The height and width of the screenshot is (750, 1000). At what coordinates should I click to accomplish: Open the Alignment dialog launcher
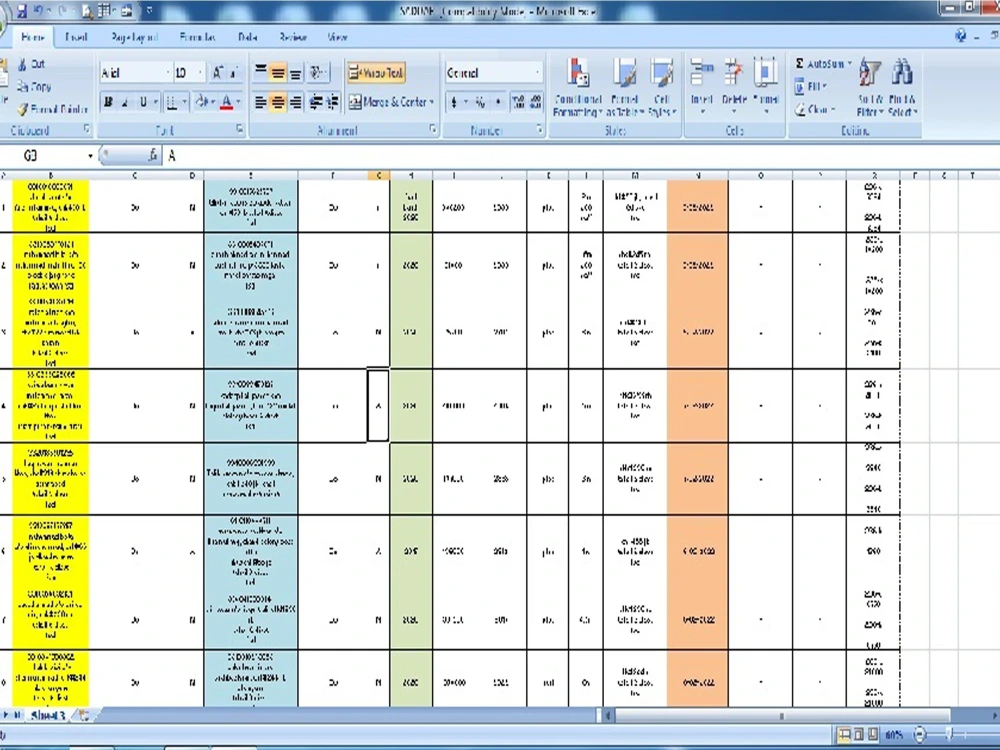tap(433, 129)
